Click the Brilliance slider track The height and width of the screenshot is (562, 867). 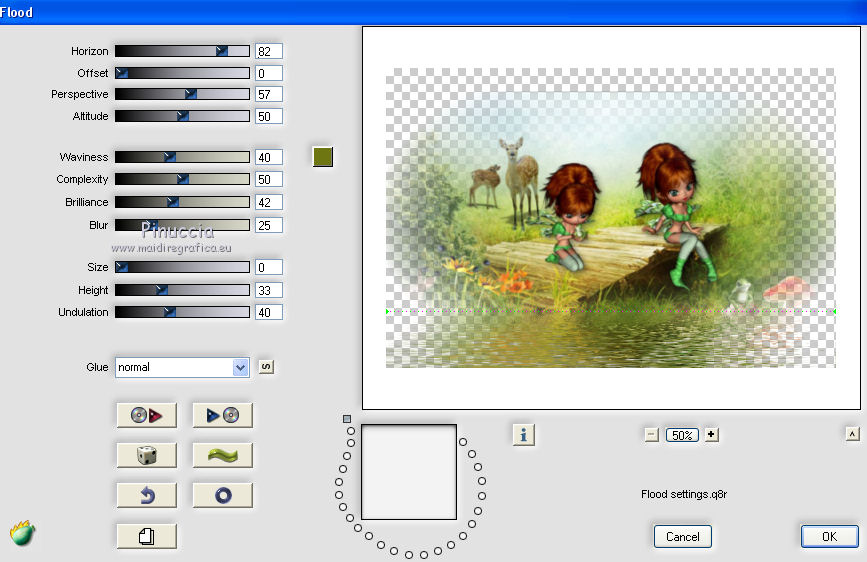coord(182,202)
